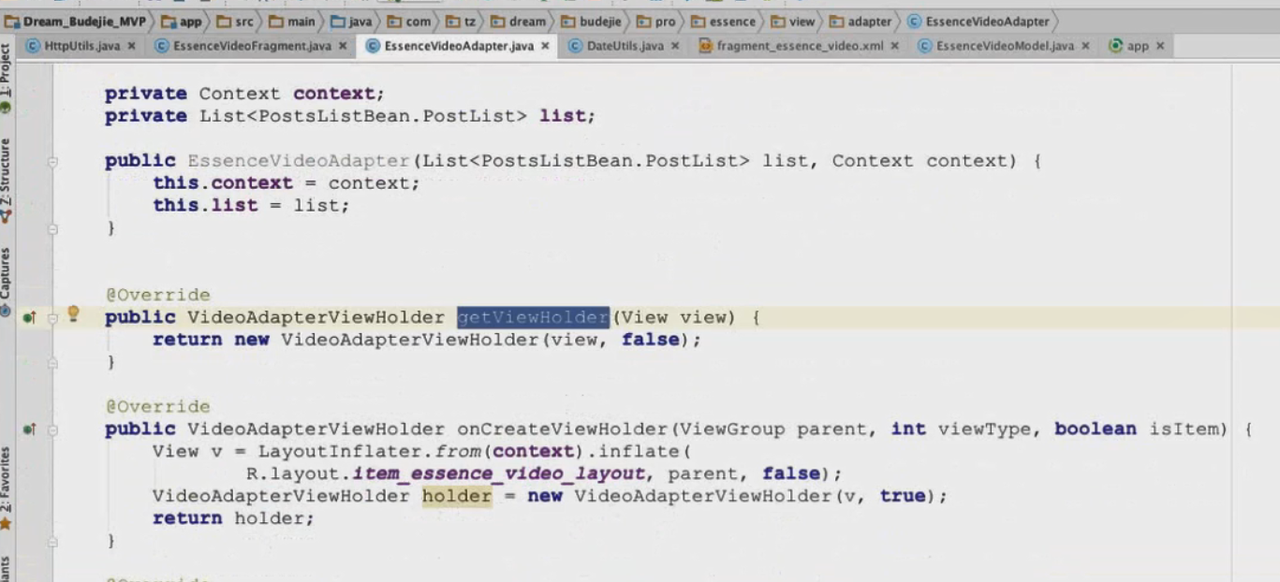Viewport: 1280px width, 582px height.
Task: Click the selected getViewHolder method name
Action: (533, 317)
